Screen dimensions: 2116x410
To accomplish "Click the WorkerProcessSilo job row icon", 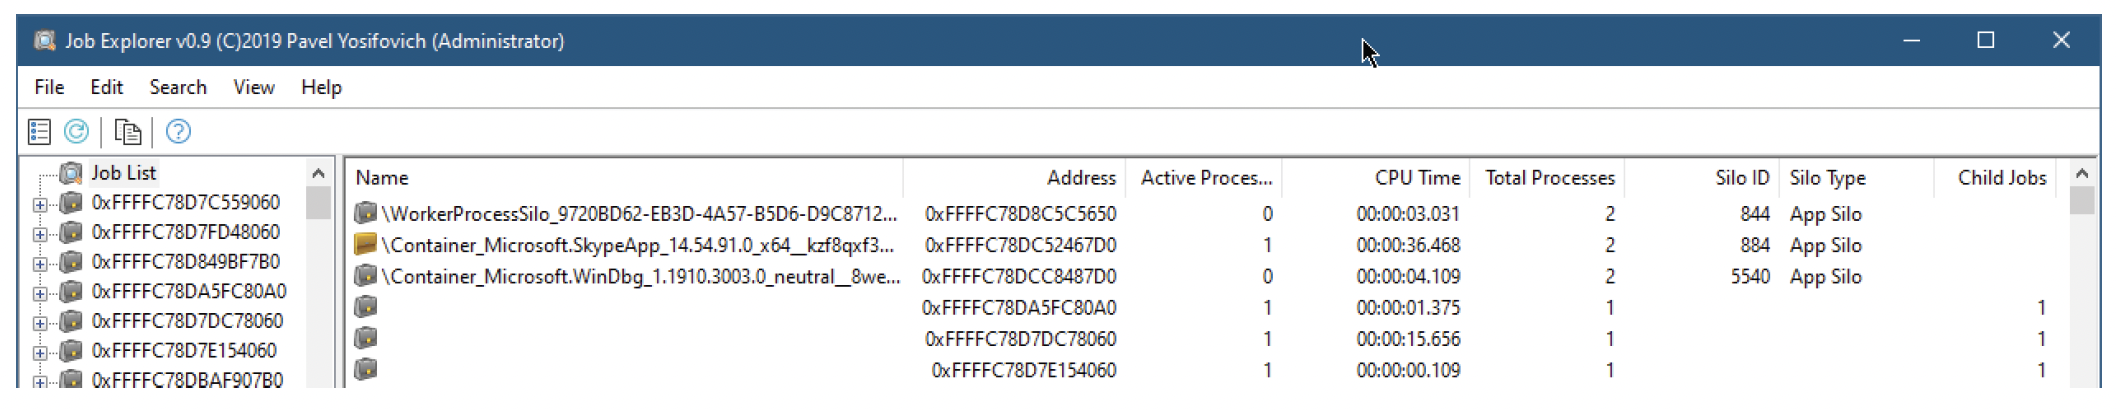I will pyautogui.click(x=366, y=213).
